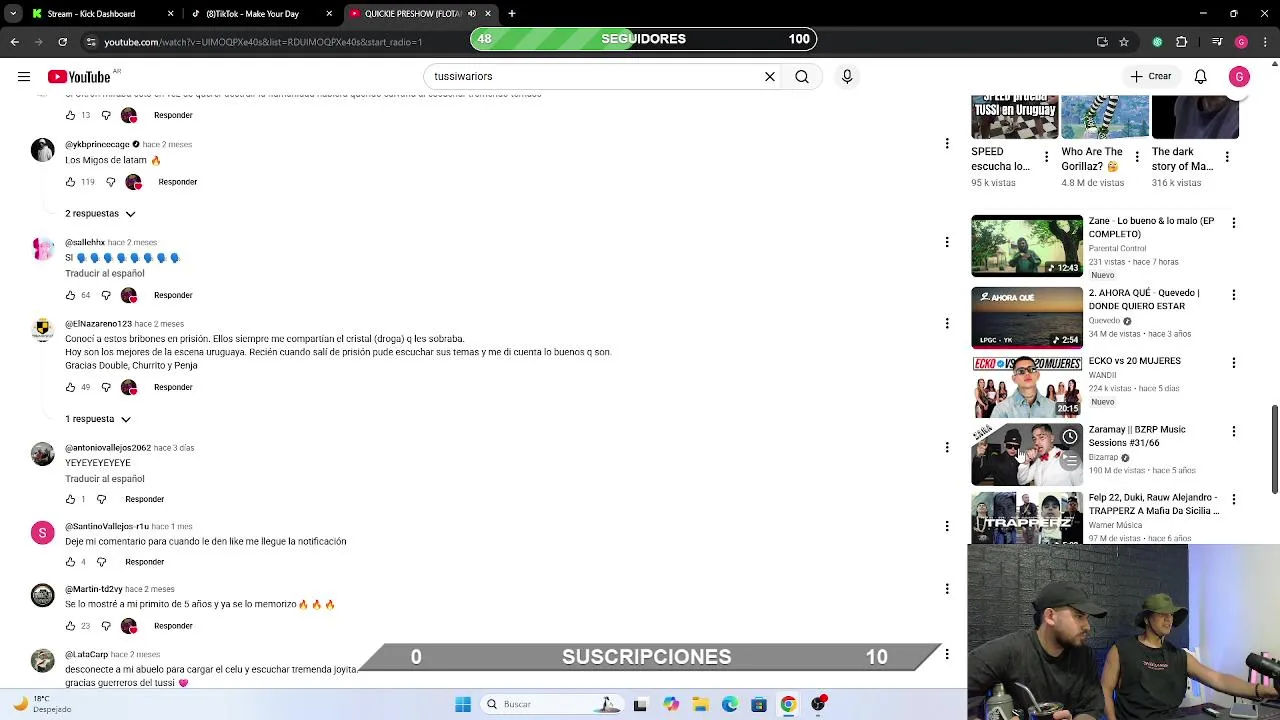
Task: Reply to @sallehhx with Responder
Action: click(x=173, y=295)
